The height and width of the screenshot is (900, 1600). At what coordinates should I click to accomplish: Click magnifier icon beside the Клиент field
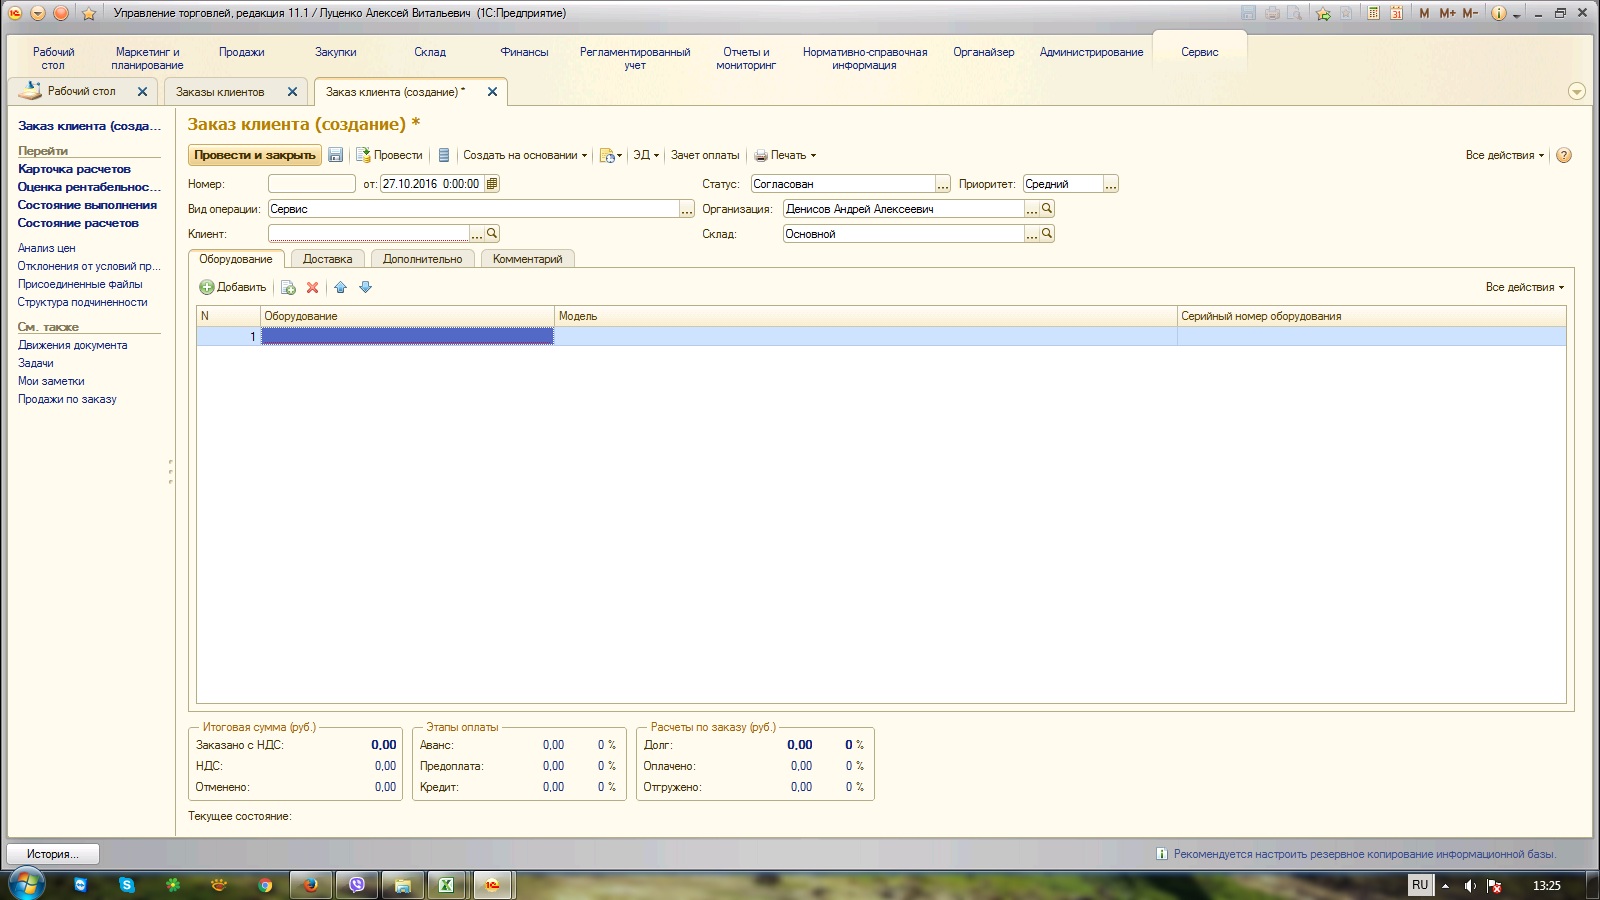click(492, 234)
